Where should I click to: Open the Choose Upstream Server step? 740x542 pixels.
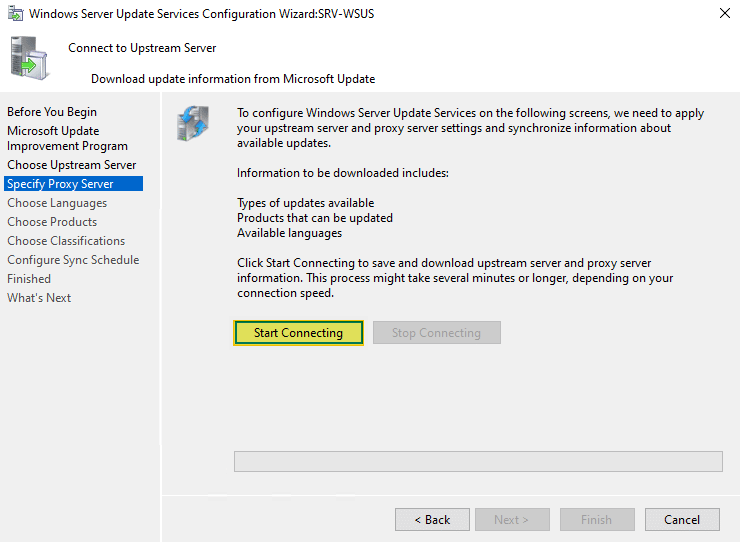pos(72,165)
